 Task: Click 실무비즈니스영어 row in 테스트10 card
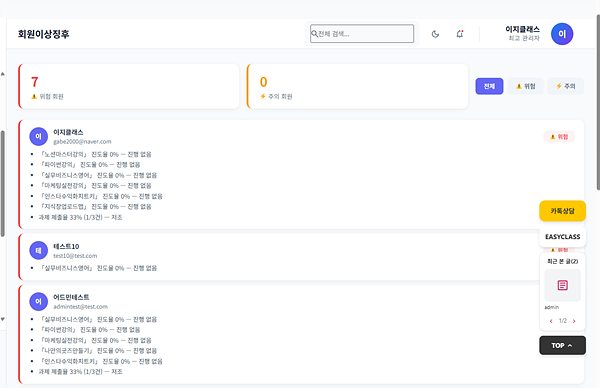[x=98, y=268]
